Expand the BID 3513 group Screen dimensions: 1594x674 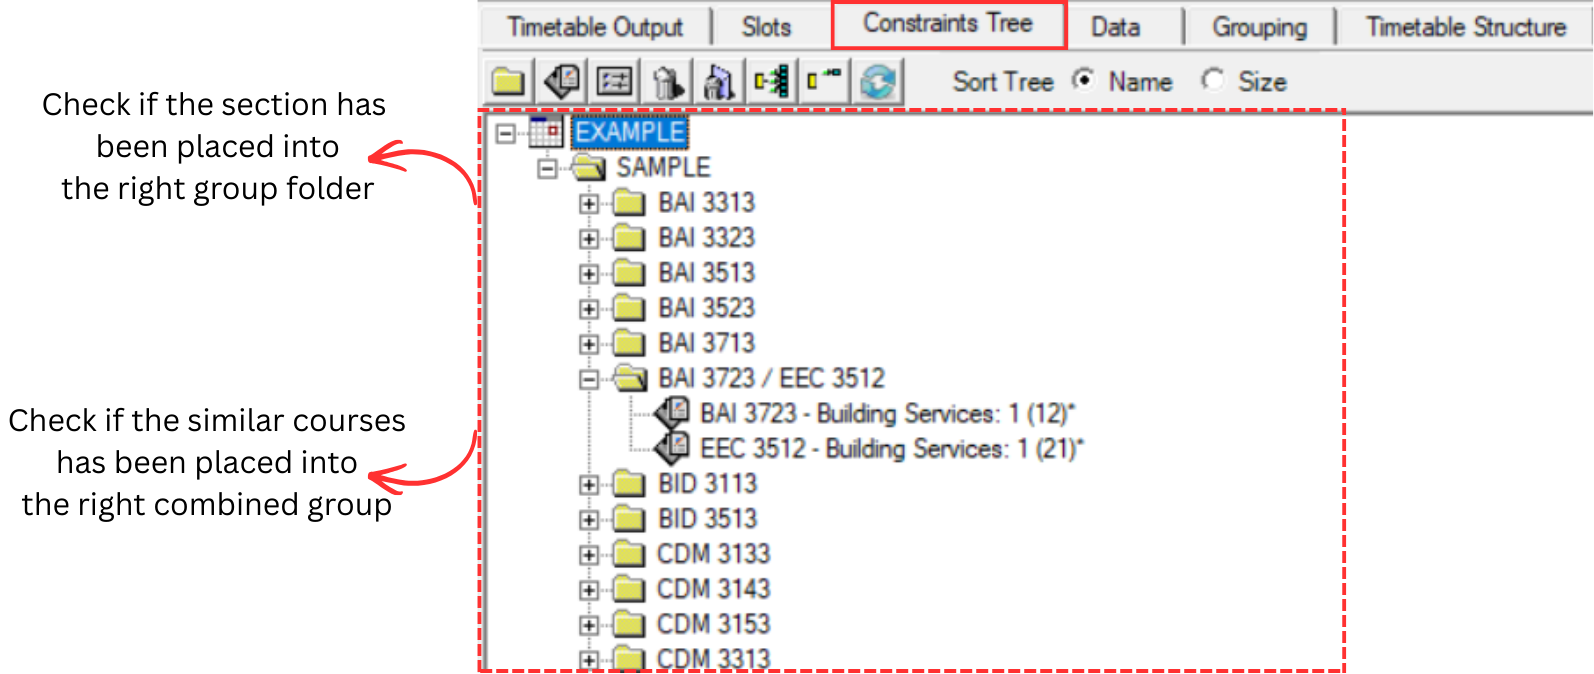coord(589,520)
